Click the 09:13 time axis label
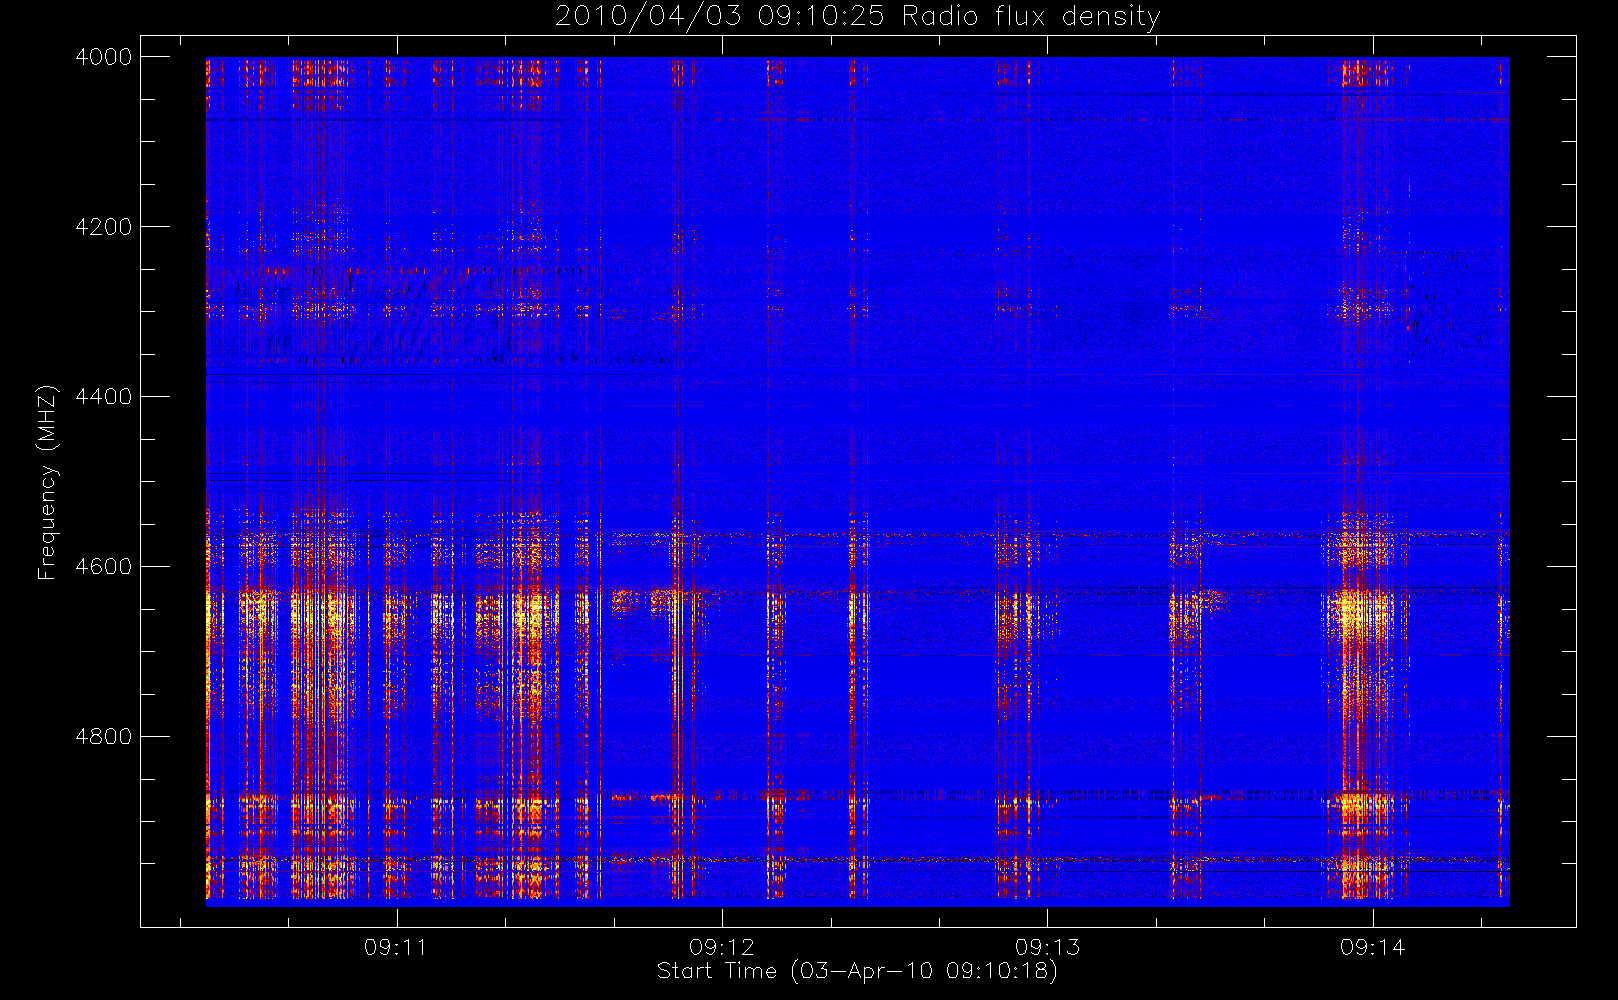 point(1047,947)
